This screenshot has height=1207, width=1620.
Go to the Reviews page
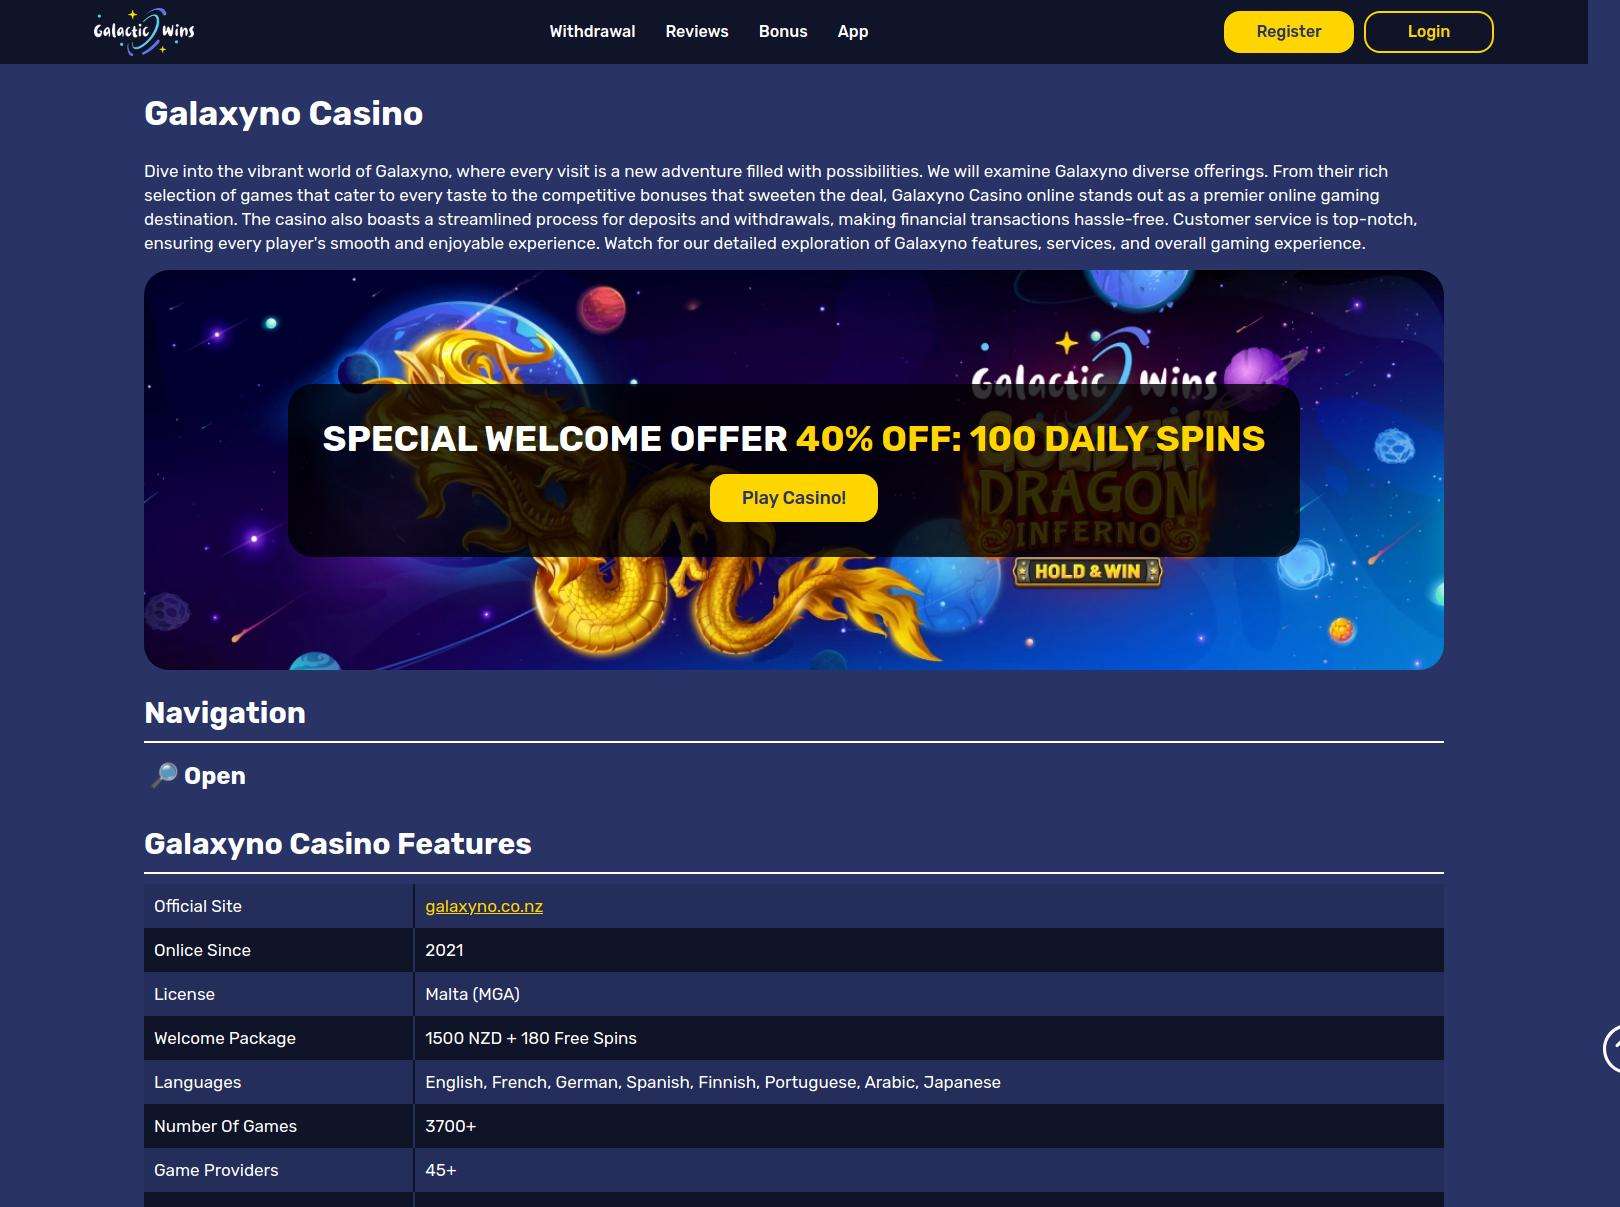[x=696, y=31]
